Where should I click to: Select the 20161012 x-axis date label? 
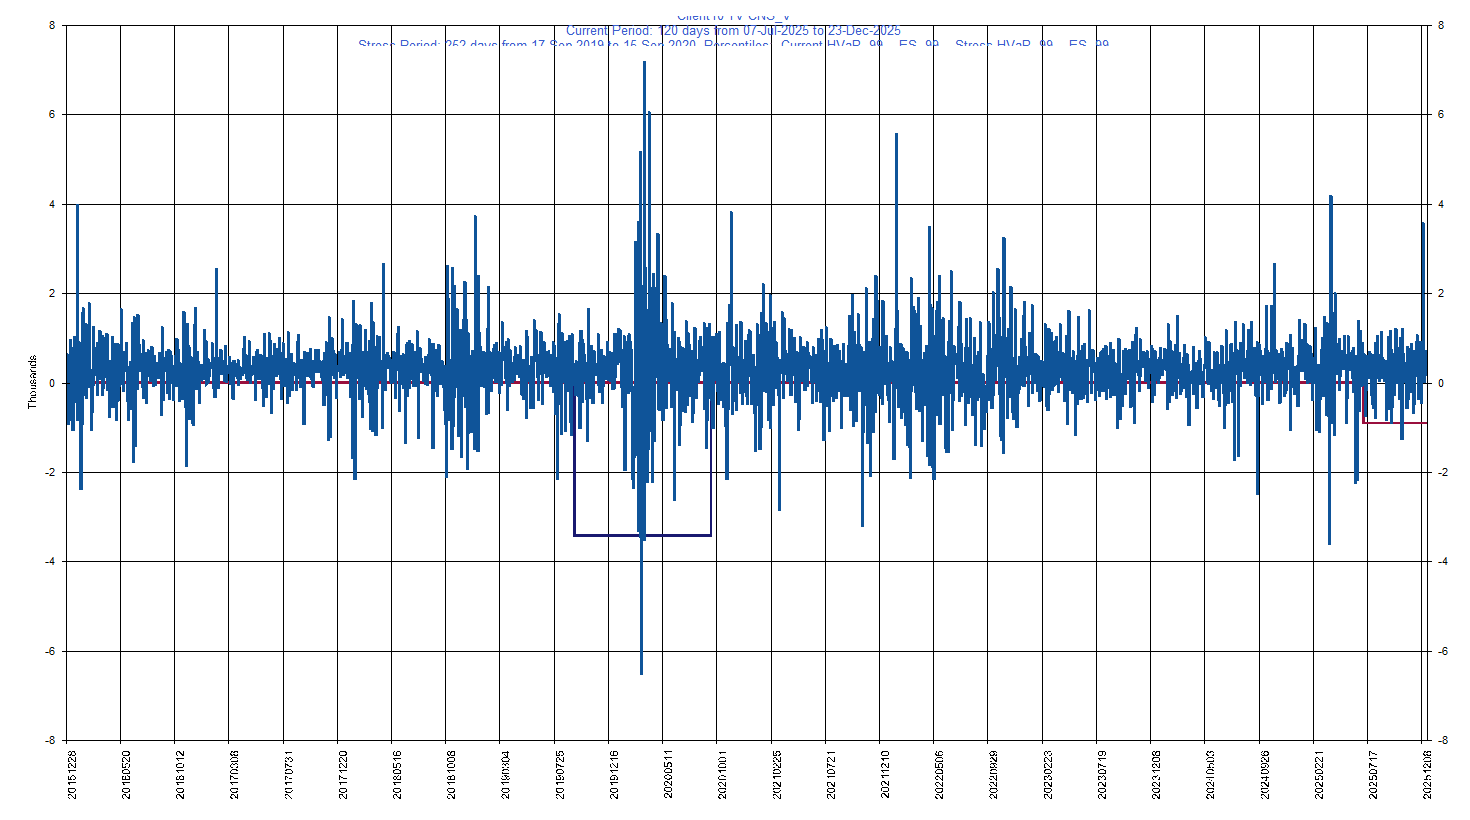[180, 774]
